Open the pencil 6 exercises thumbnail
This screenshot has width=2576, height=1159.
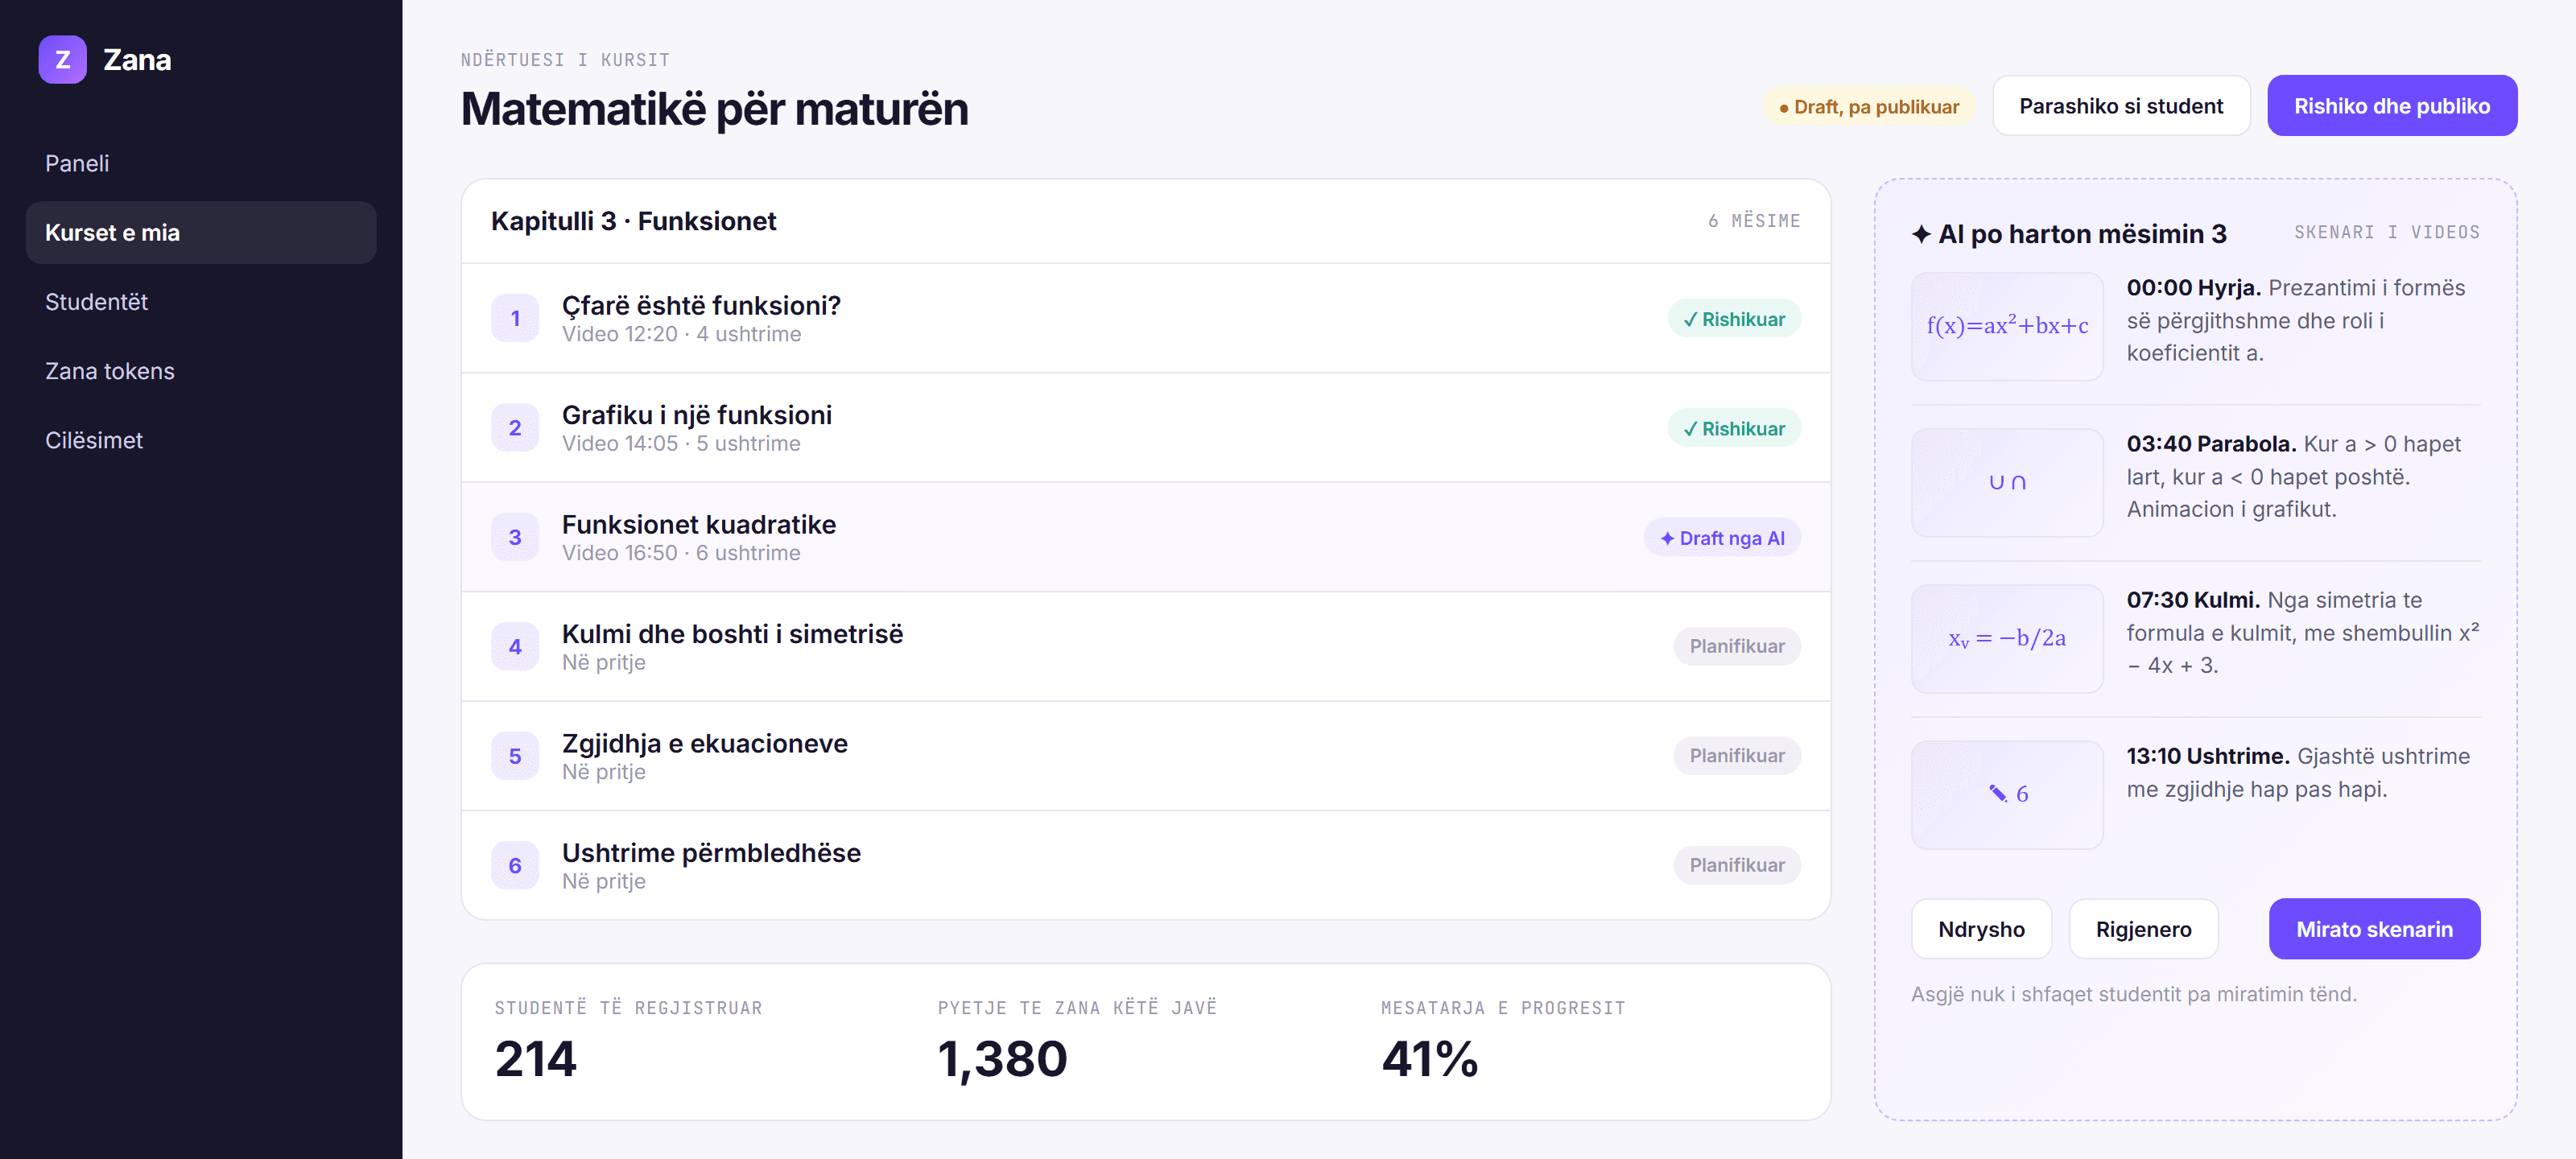click(2007, 794)
